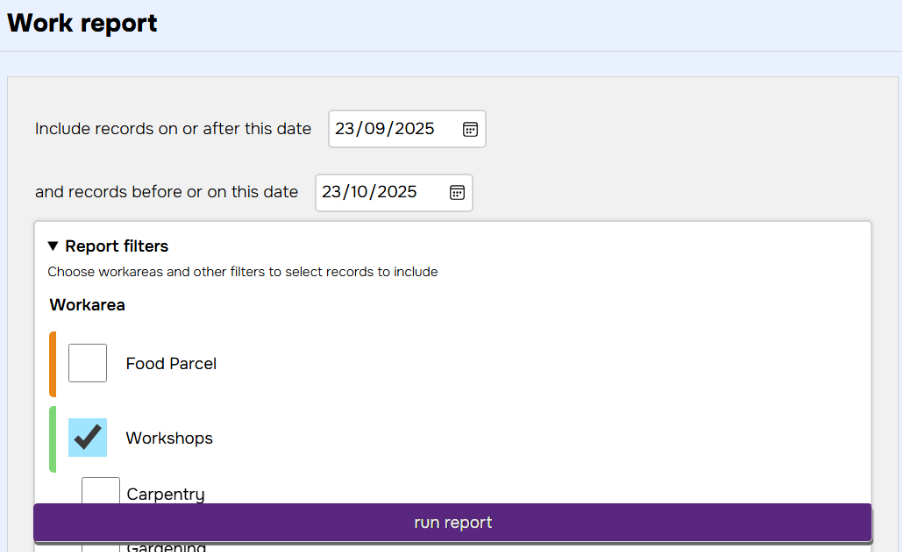
Task: Click the Workshops label text
Action: pyautogui.click(x=169, y=439)
